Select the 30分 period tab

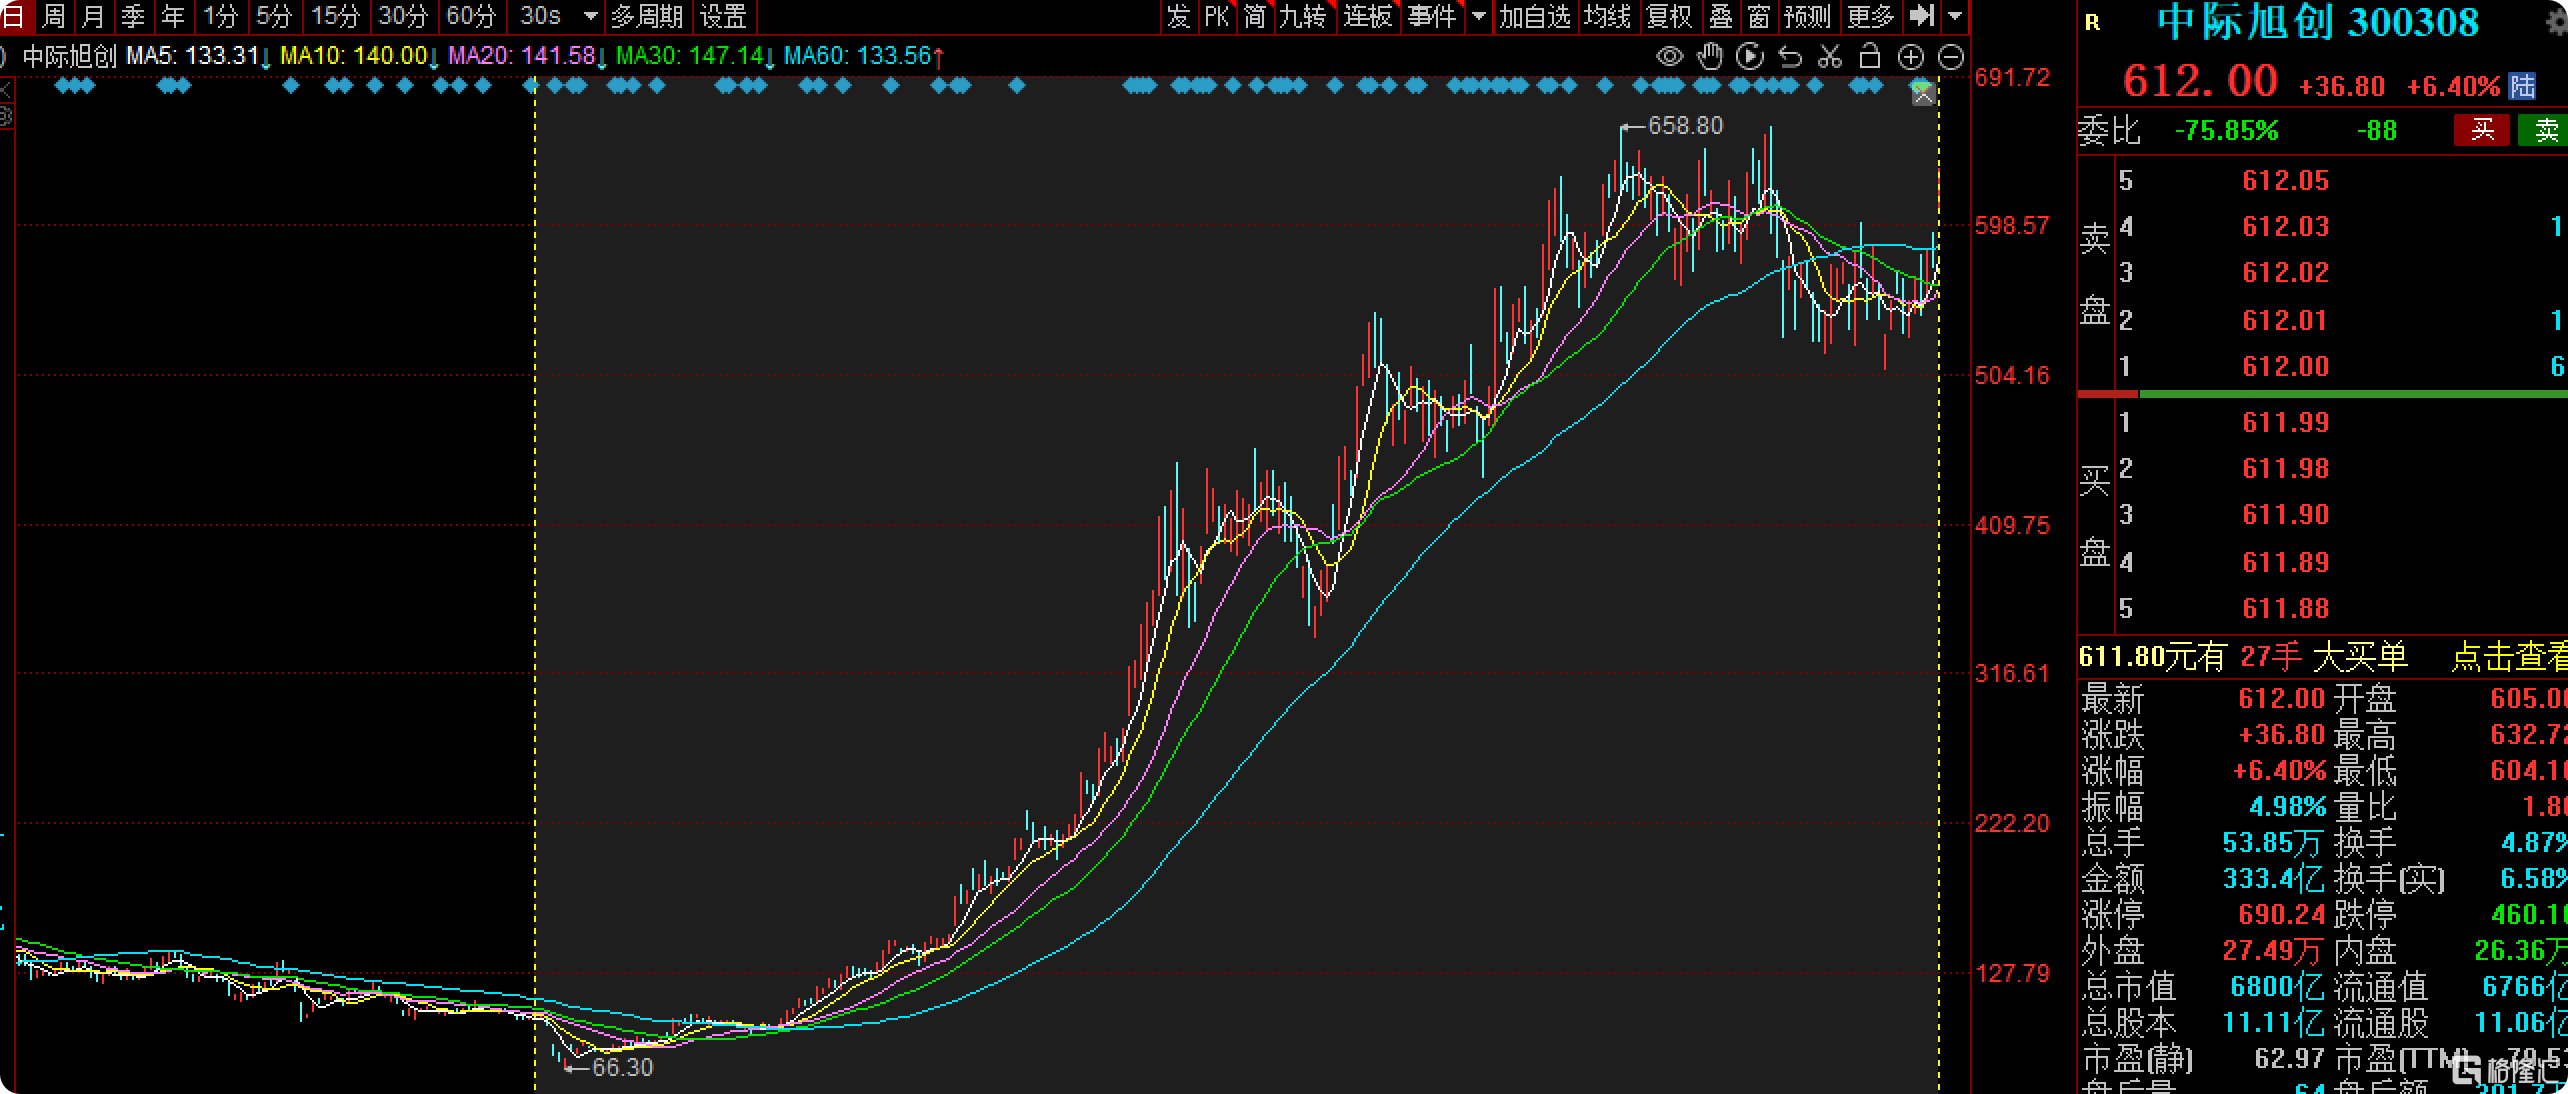[x=403, y=16]
